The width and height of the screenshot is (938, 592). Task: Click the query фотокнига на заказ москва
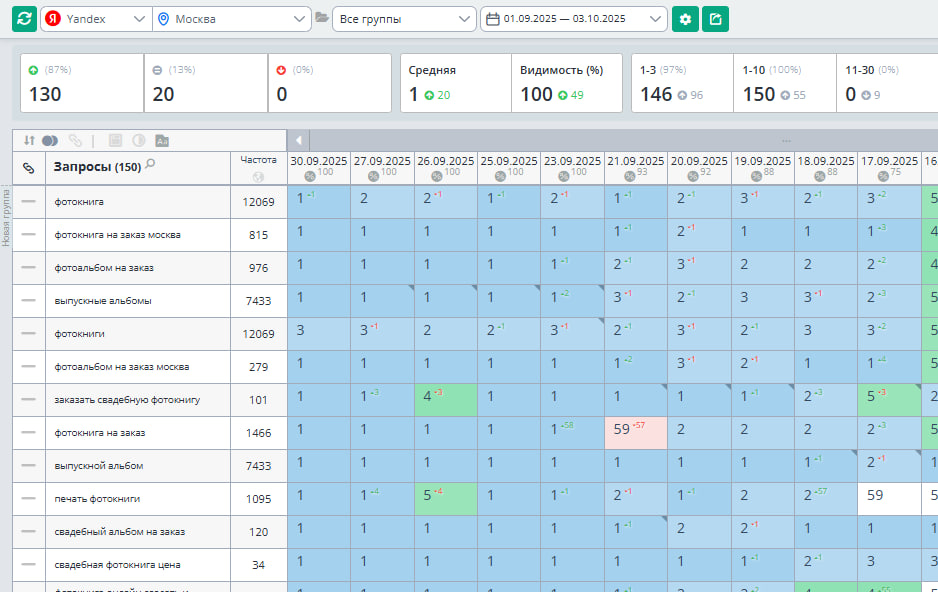click(x=117, y=234)
